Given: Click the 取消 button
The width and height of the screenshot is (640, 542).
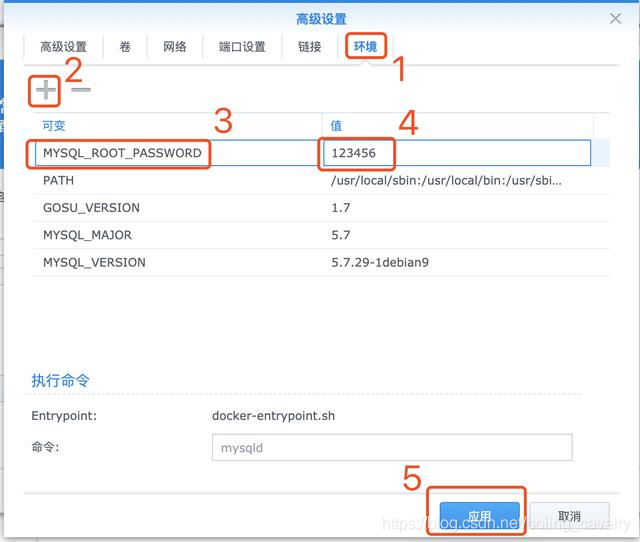Looking at the screenshot, I should [569, 516].
